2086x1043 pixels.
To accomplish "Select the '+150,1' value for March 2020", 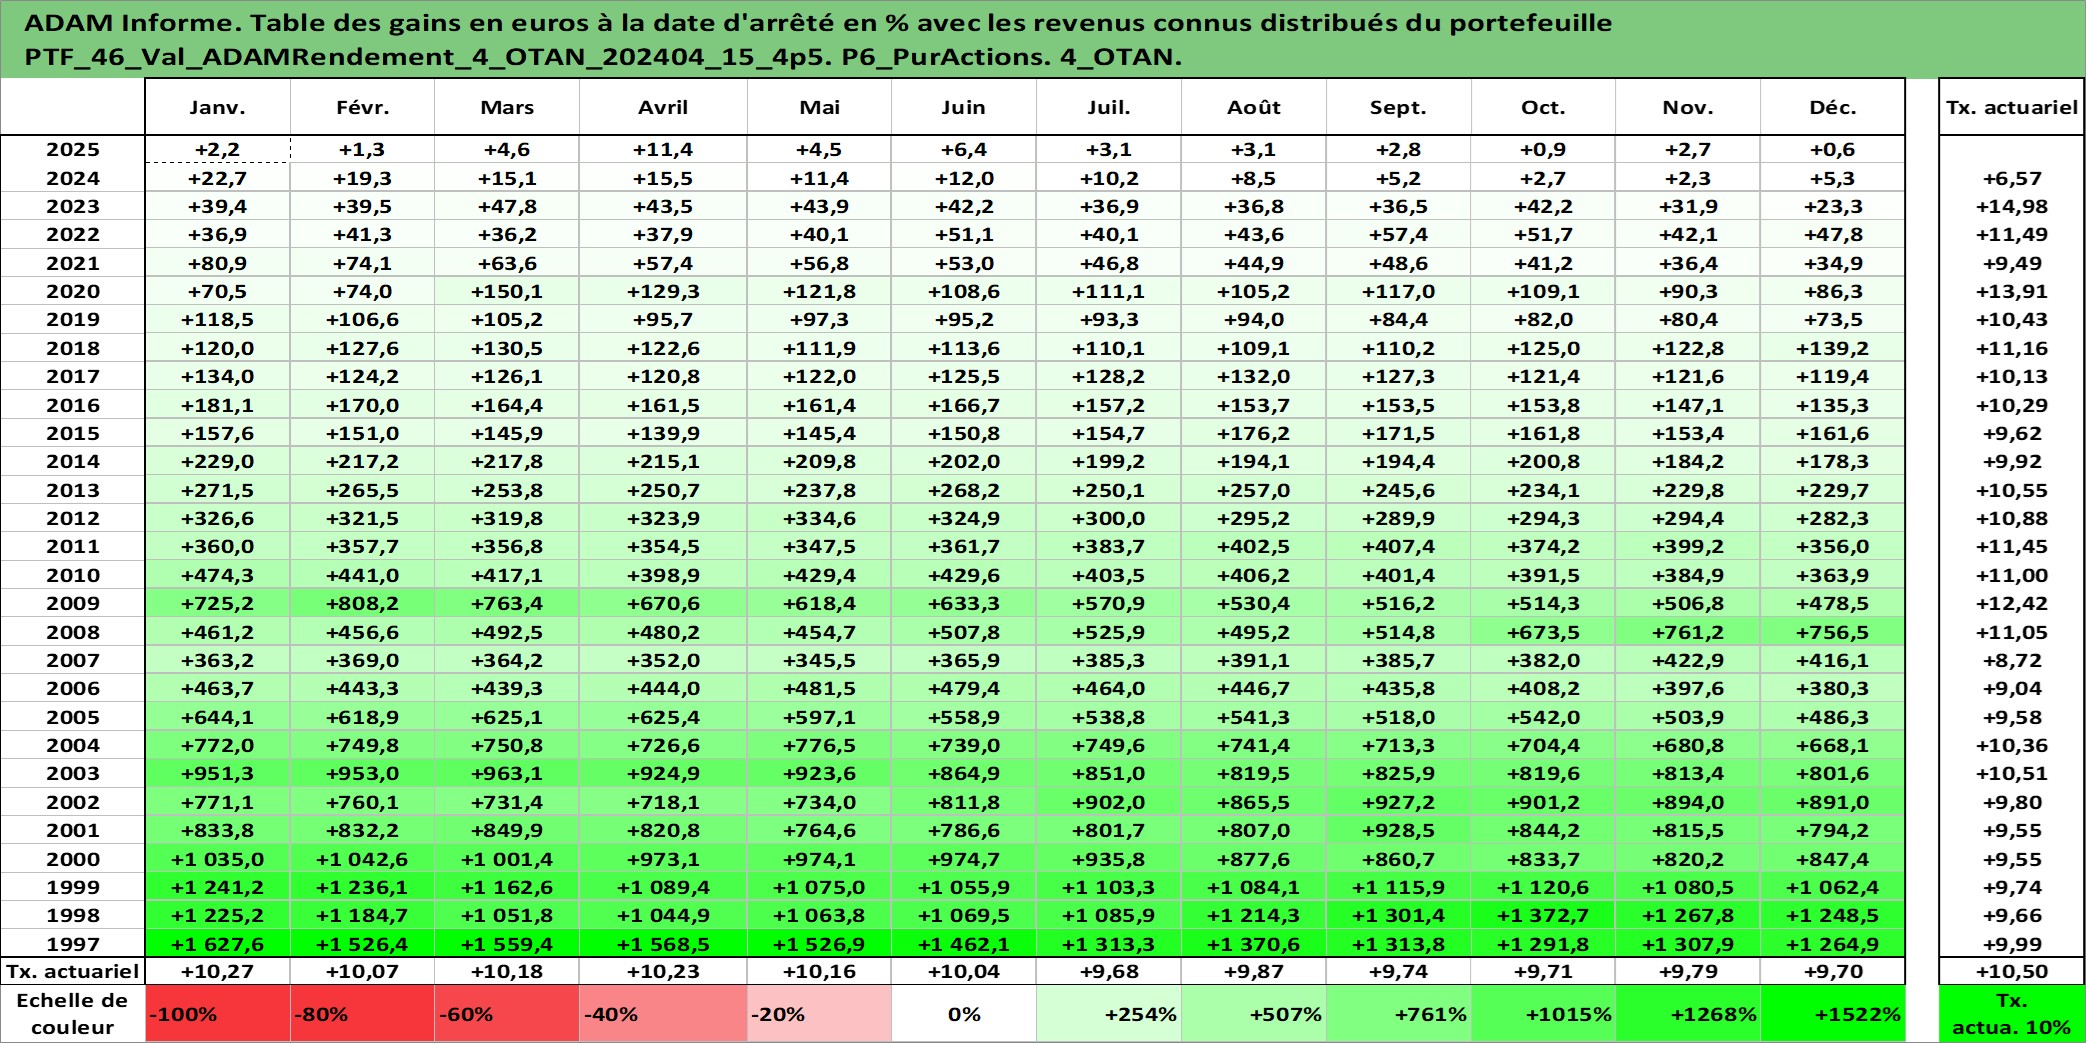I will tap(507, 291).
